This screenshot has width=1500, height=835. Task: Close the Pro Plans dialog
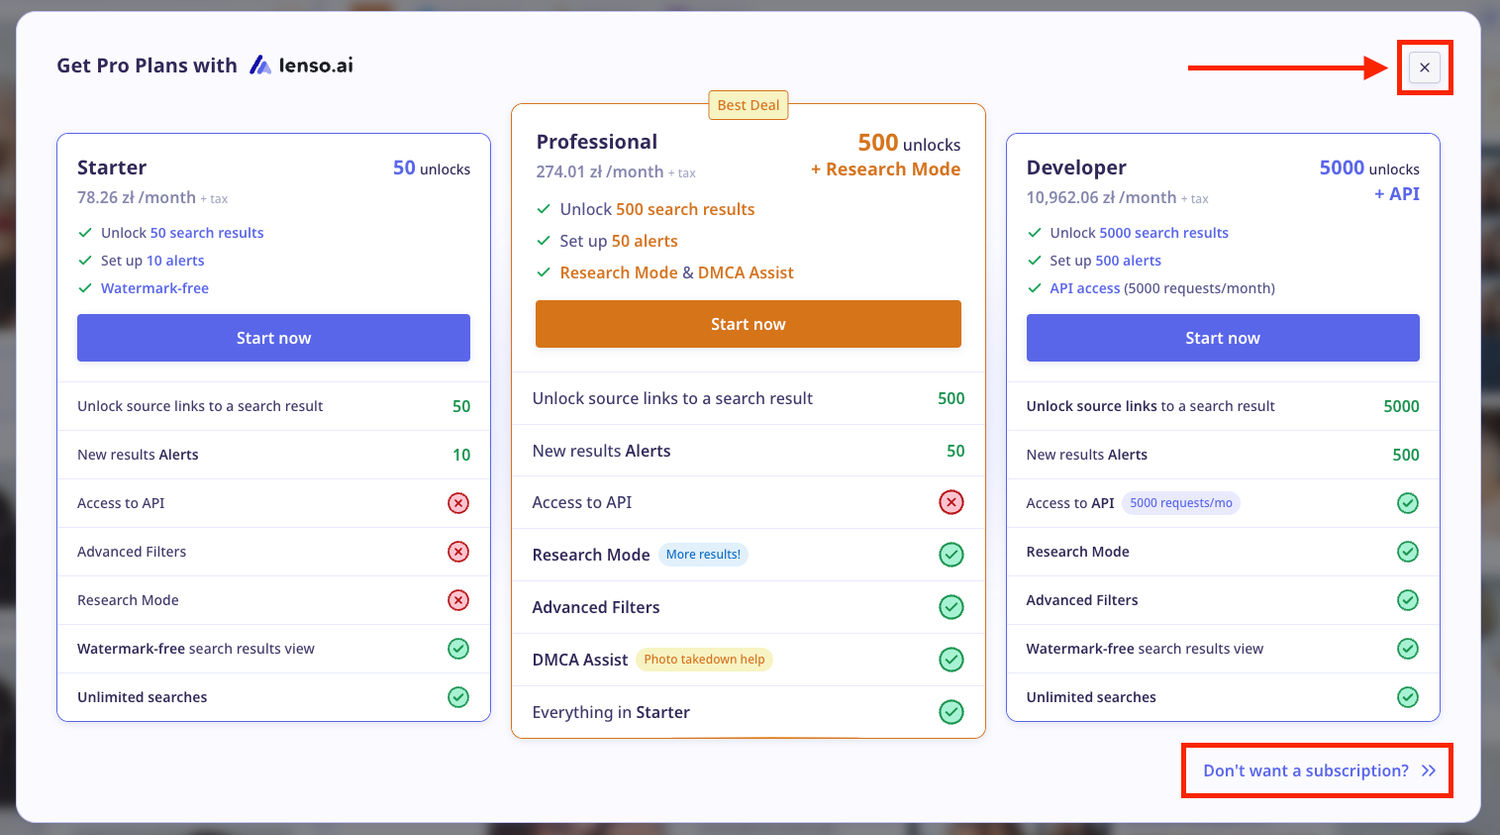pyautogui.click(x=1425, y=67)
